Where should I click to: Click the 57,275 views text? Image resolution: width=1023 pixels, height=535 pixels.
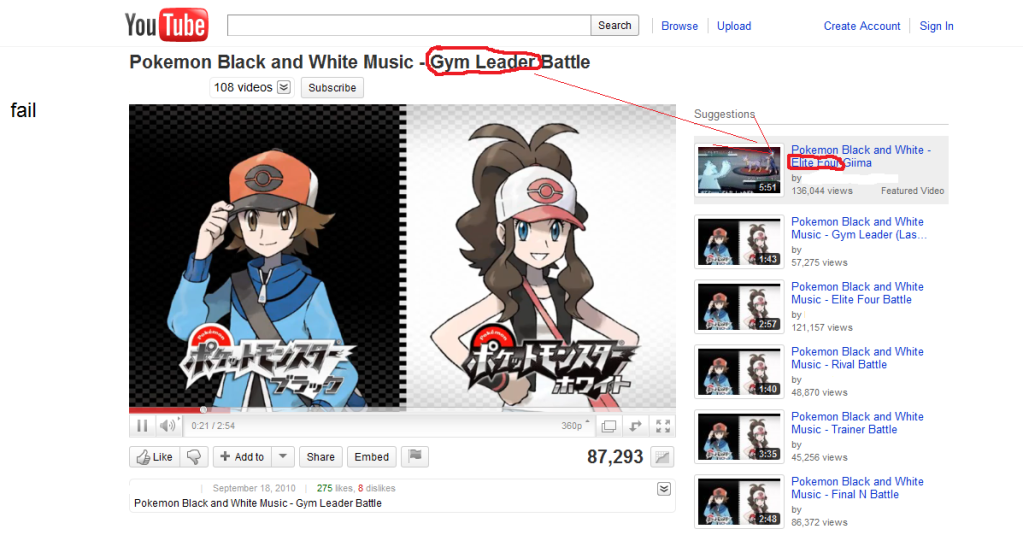[x=819, y=263]
